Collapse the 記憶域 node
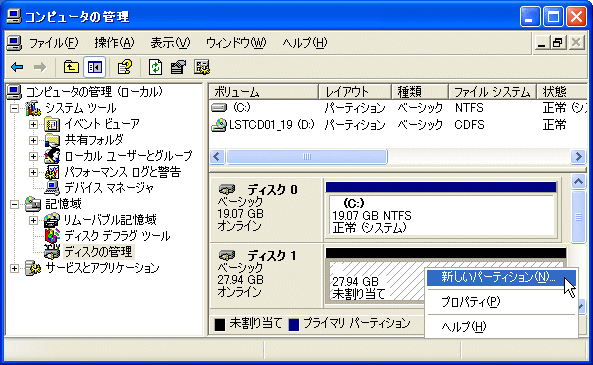 click(x=14, y=204)
